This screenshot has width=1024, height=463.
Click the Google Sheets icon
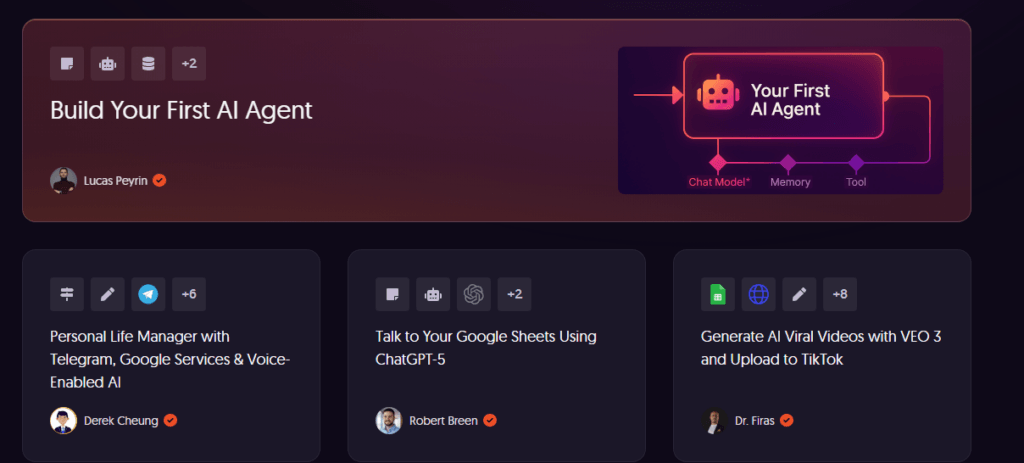[718, 295]
